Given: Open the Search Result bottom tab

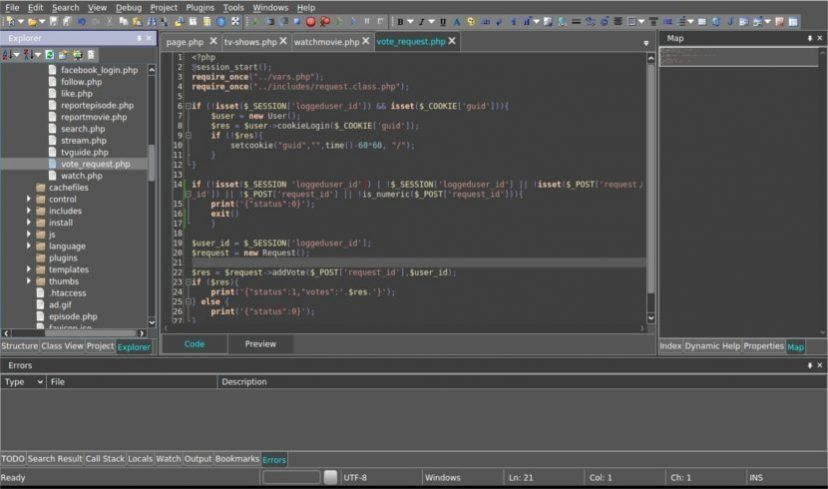Looking at the screenshot, I should [55, 458].
